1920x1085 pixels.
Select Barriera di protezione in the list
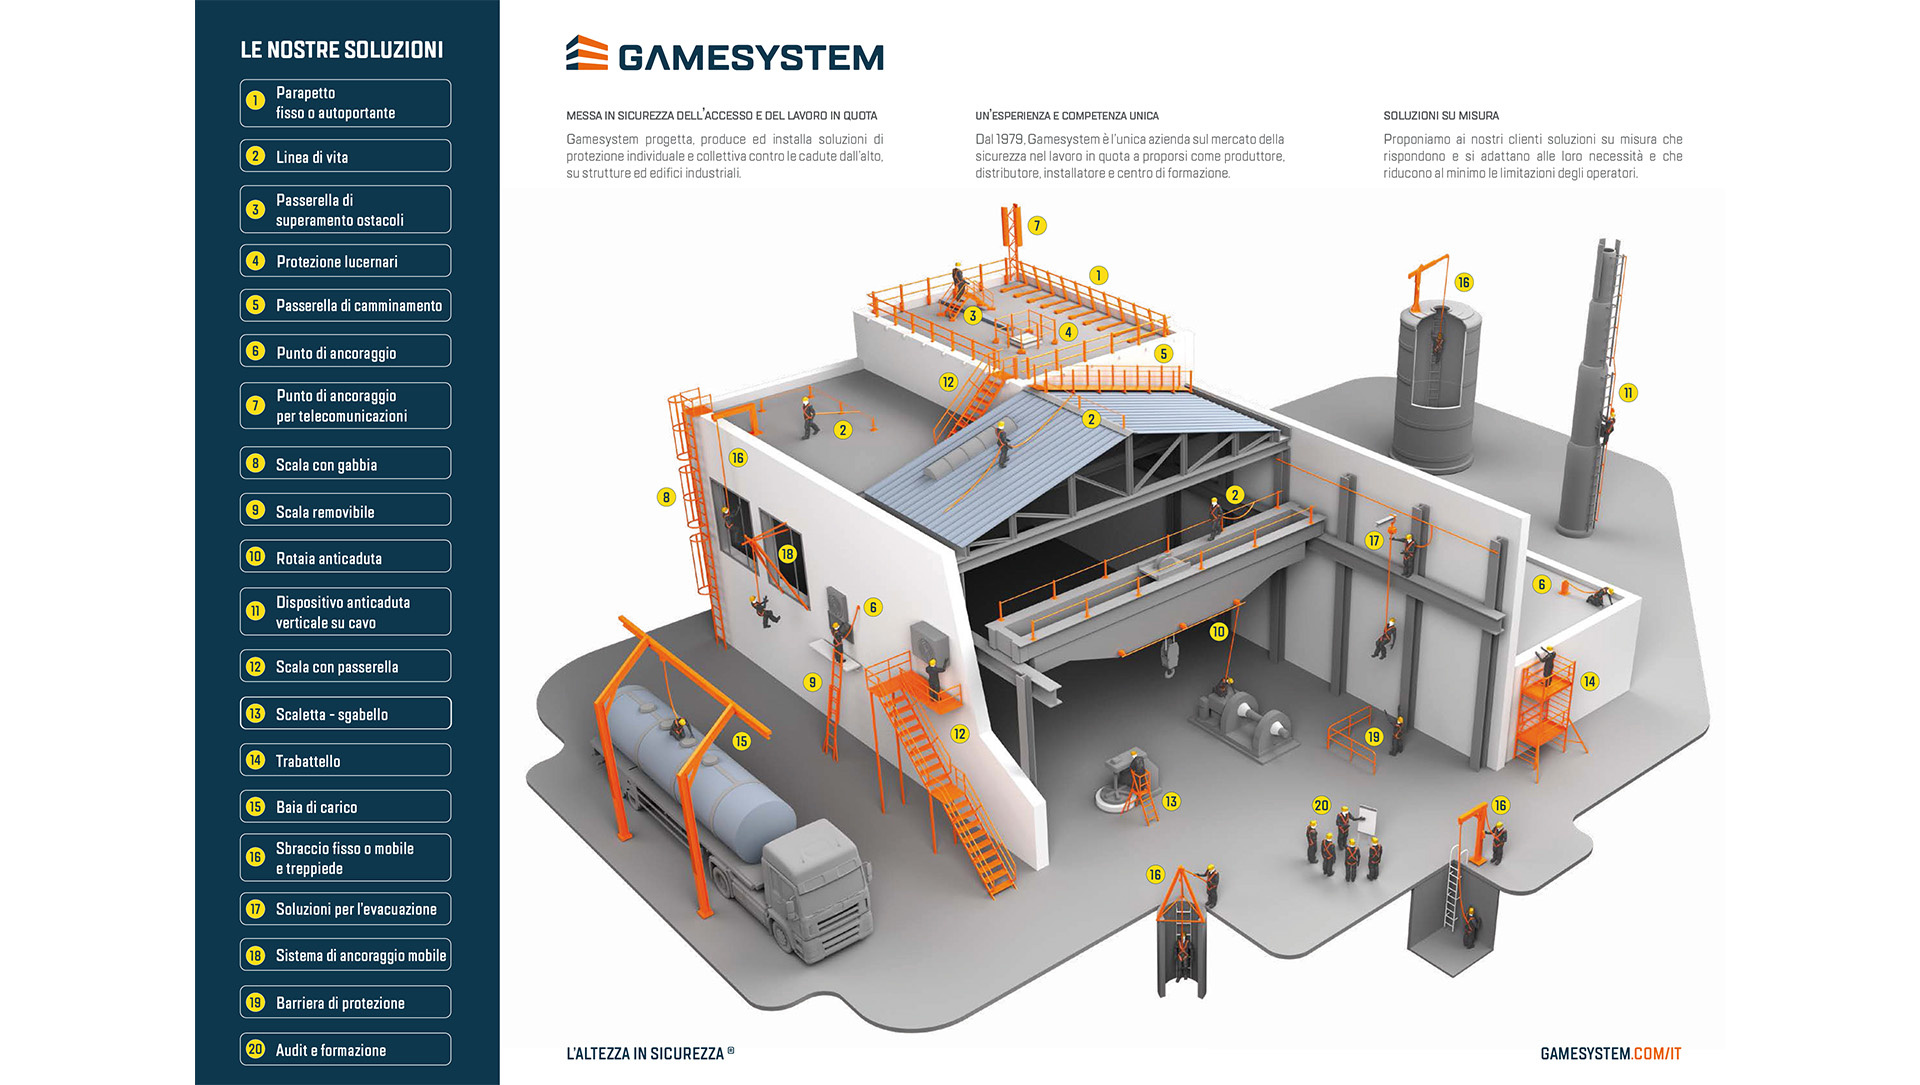click(x=345, y=1002)
